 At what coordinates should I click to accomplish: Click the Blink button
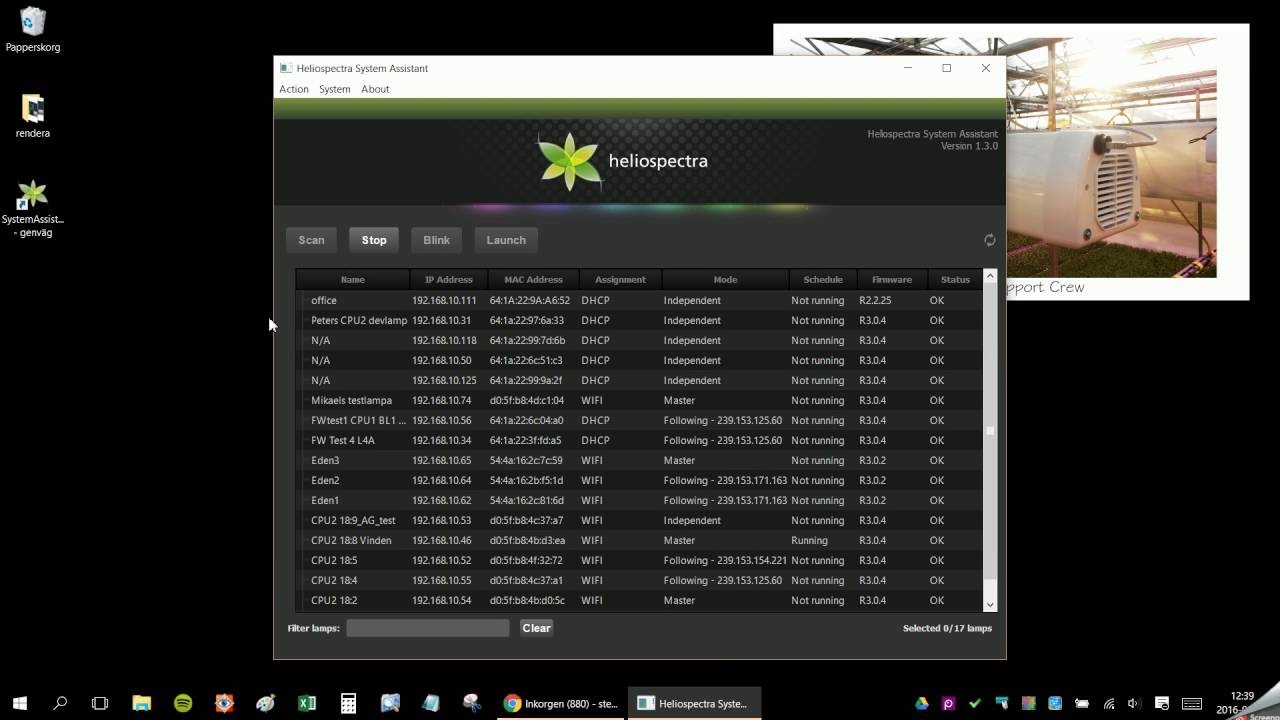coord(436,240)
